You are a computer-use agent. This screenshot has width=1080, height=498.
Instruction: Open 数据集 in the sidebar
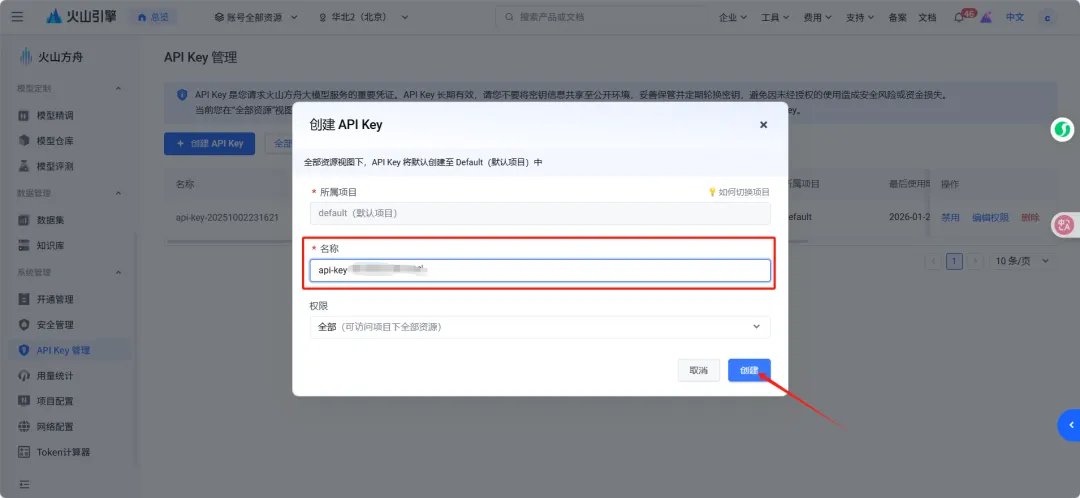click(x=51, y=220)
